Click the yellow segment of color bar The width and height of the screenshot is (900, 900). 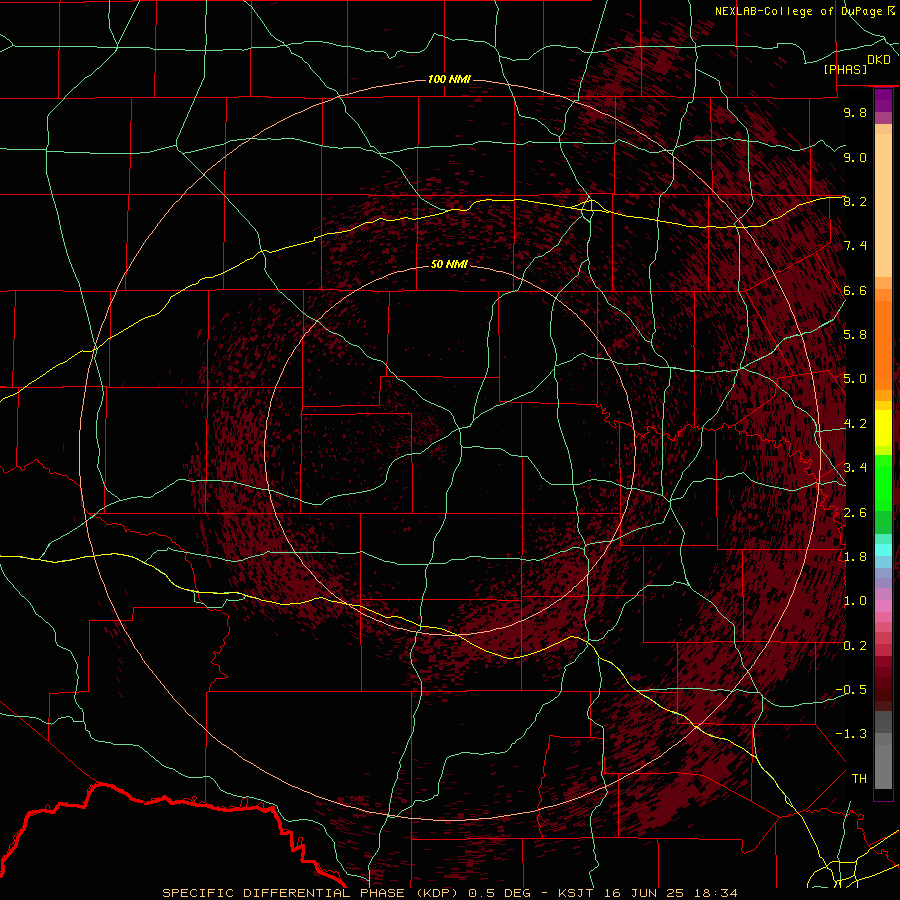pyautogui.click(x=883, y=428)
